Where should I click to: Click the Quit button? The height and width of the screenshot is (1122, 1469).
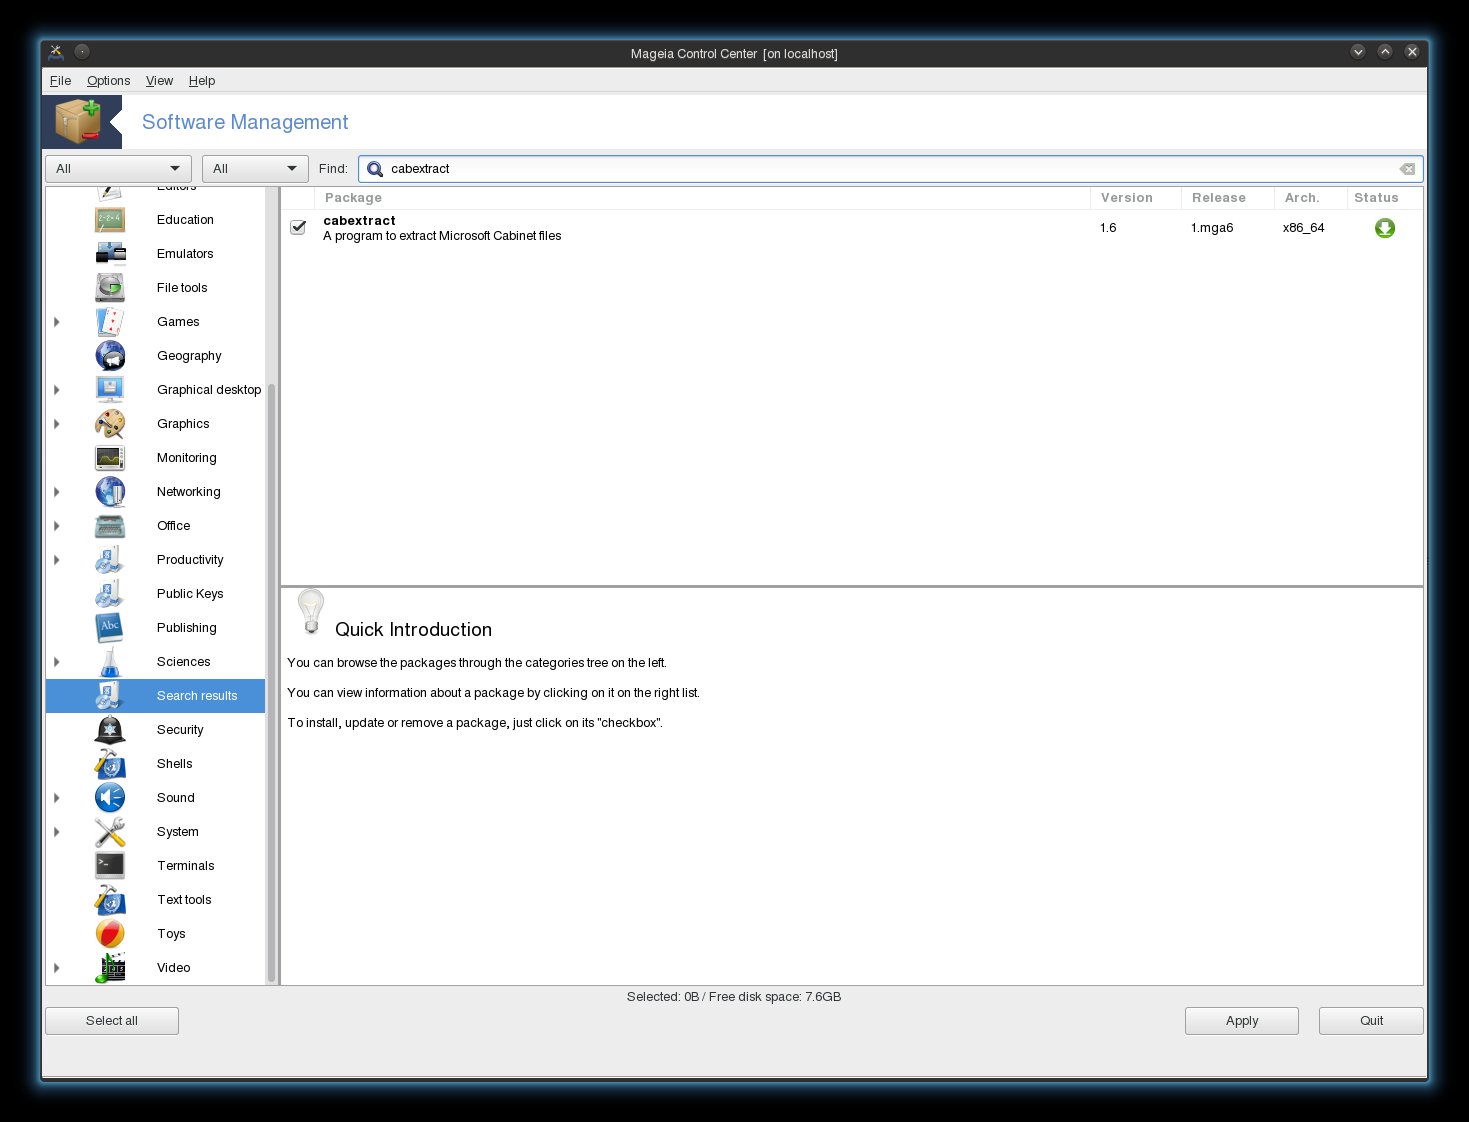1371,1021
